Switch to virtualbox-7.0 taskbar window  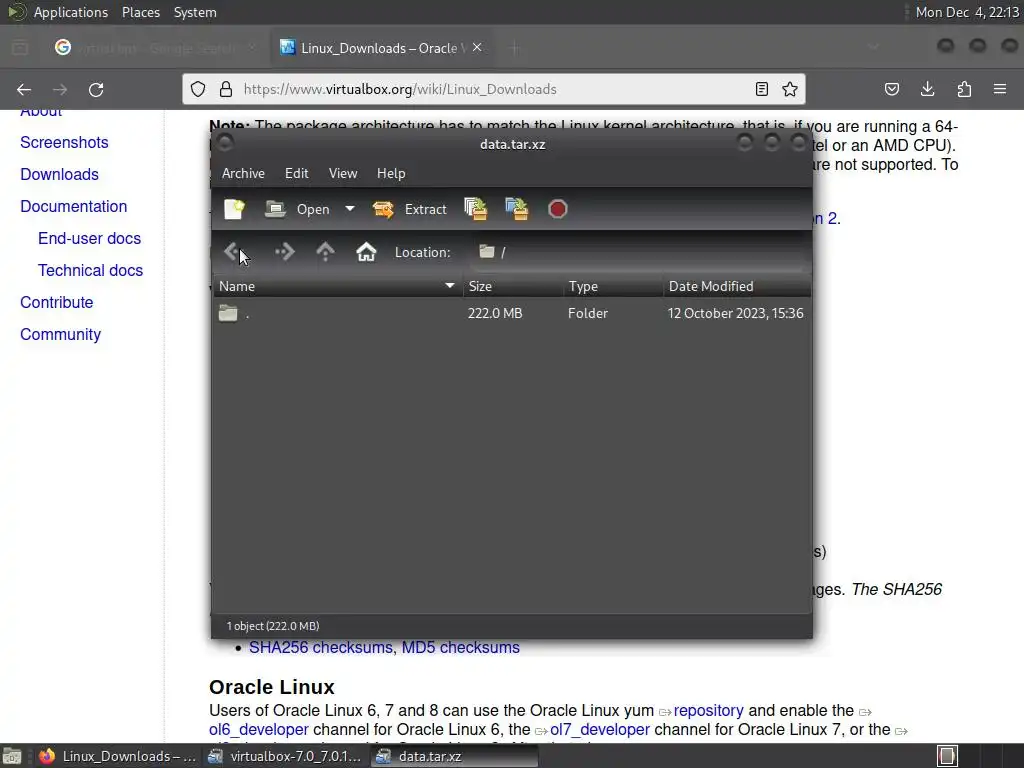point(285,756)
